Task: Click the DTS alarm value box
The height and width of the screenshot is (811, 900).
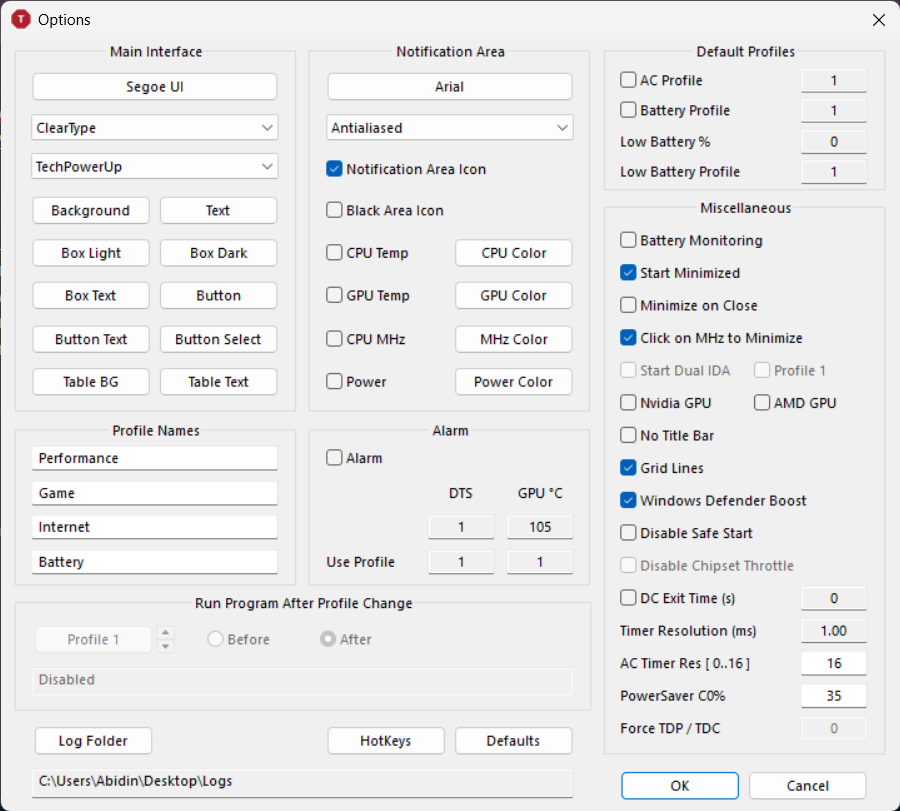Action: [461, 527]
